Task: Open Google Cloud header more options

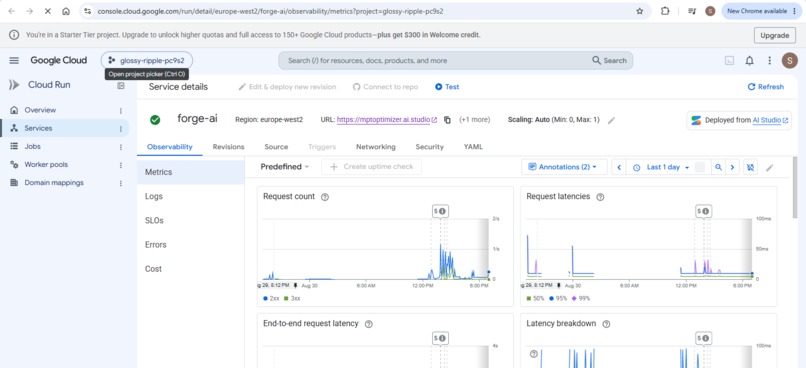Action: pos(770,61)
